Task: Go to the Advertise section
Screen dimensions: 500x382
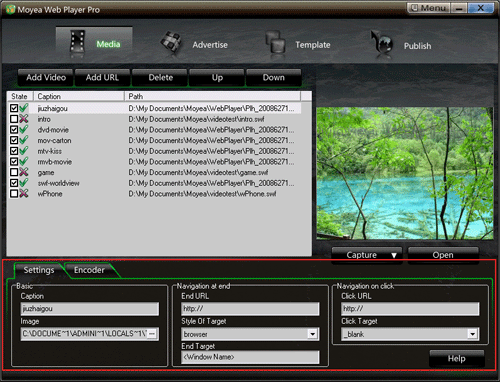Action: 210,45
